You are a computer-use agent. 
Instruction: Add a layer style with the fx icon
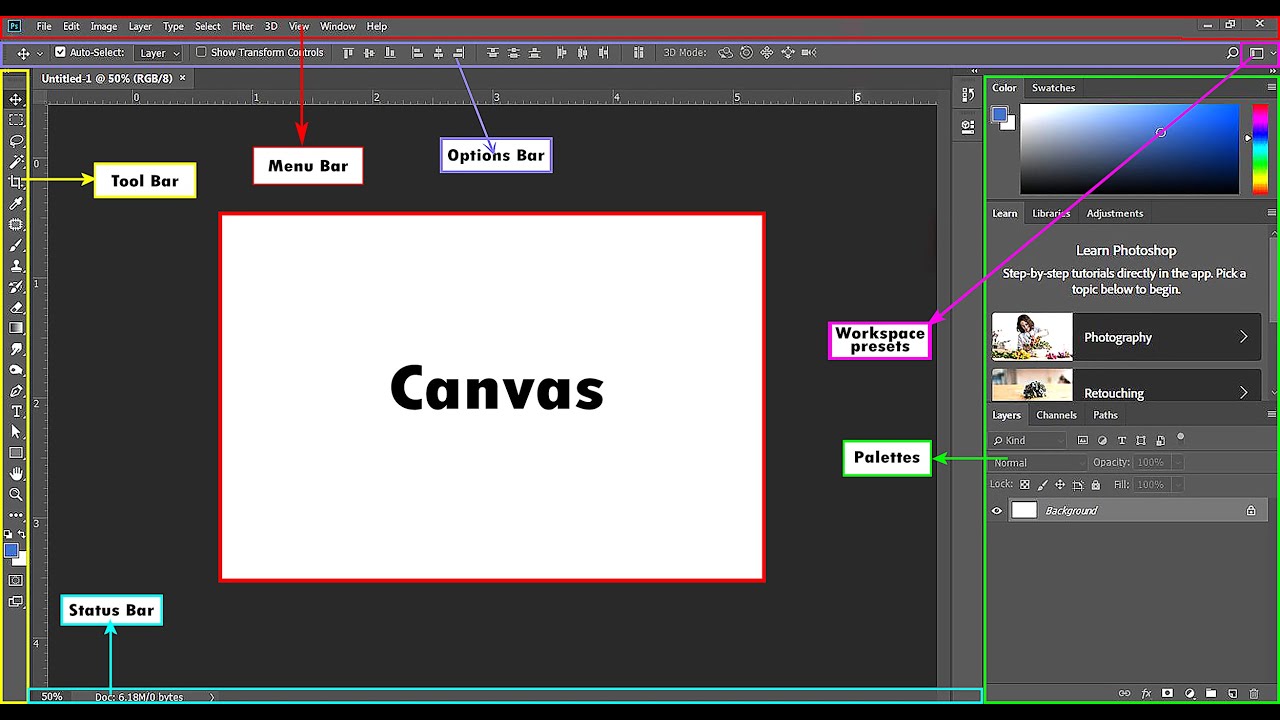(1146, 693)
